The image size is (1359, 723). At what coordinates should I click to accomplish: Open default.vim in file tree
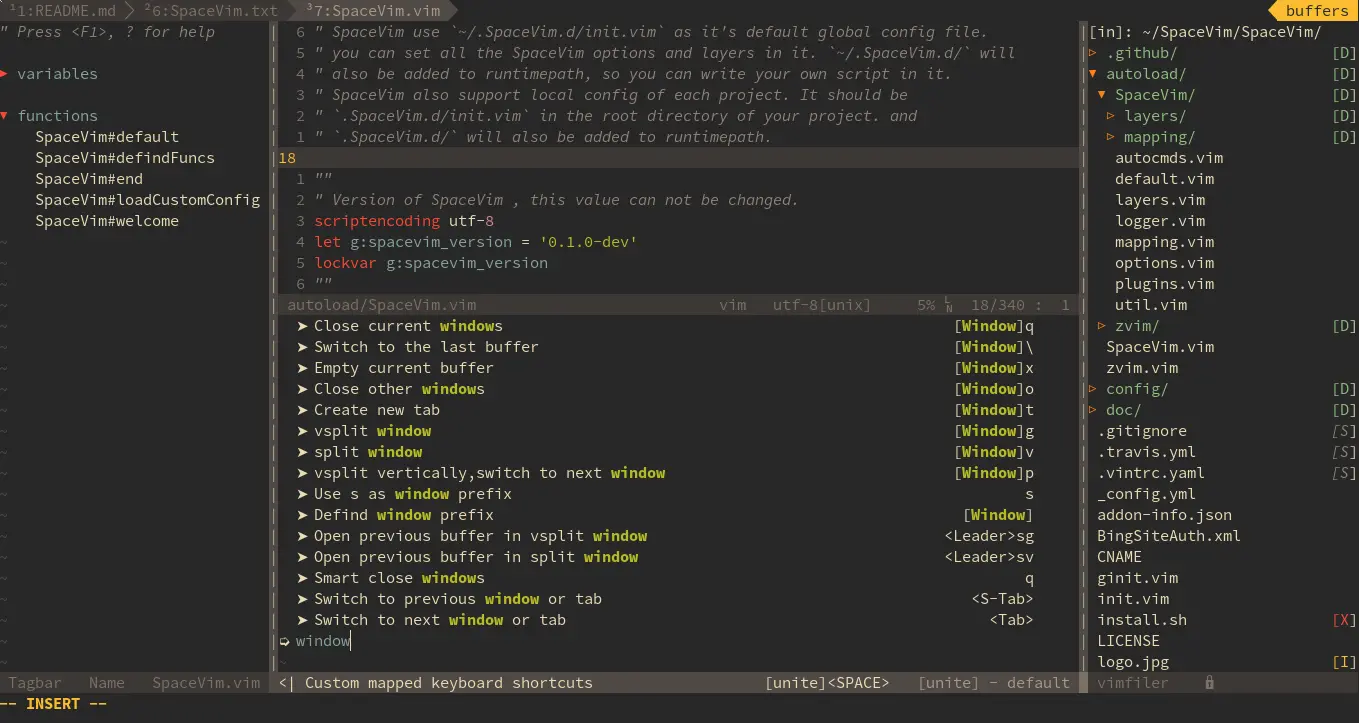(x=1165, y=179)
